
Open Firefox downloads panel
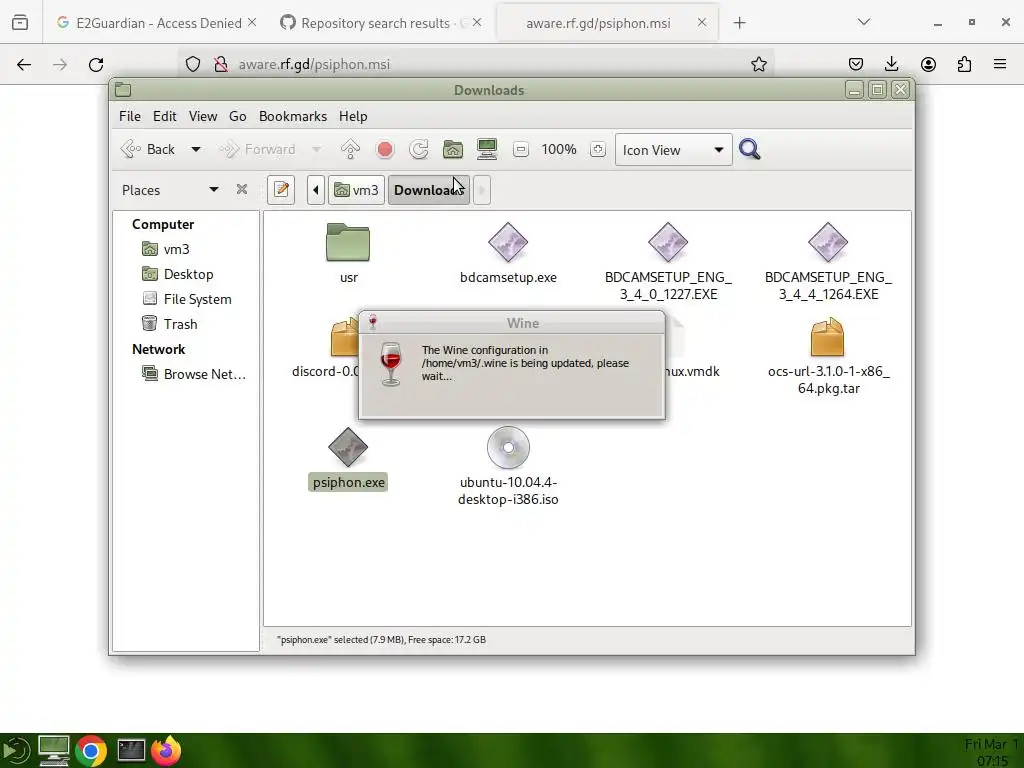tap(891, 64)
